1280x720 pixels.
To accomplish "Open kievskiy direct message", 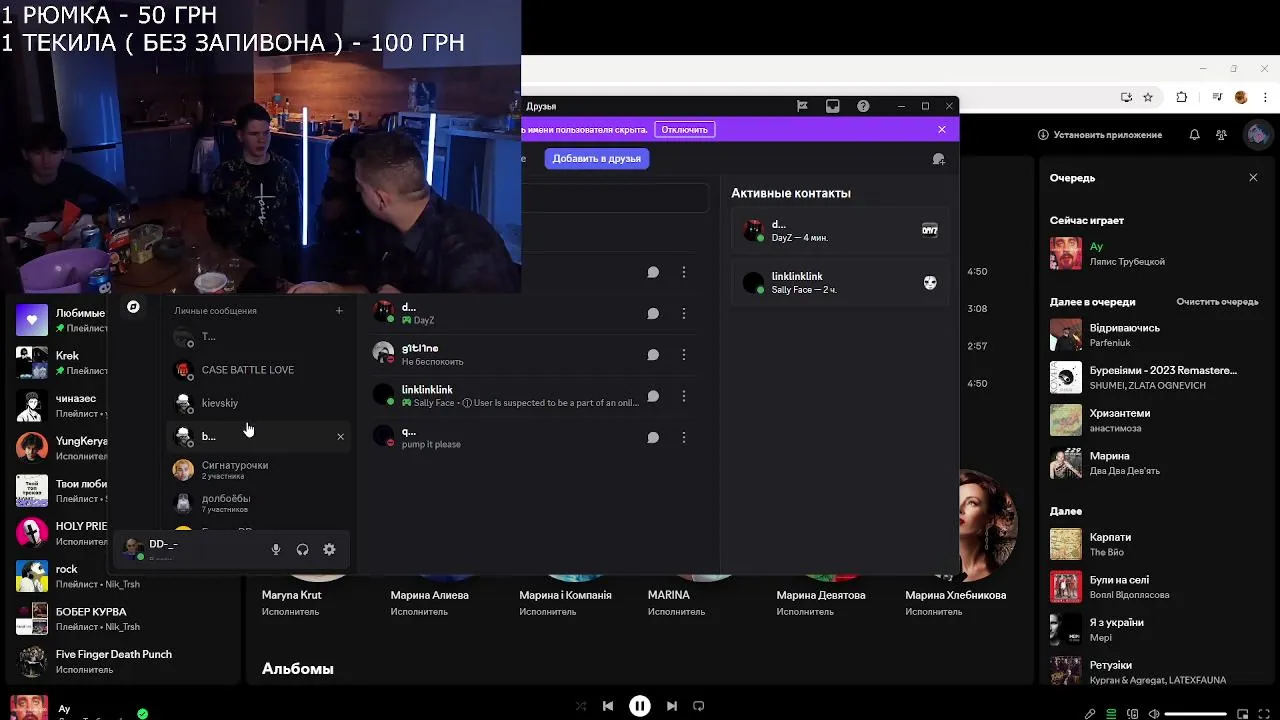I will point(257,403).
